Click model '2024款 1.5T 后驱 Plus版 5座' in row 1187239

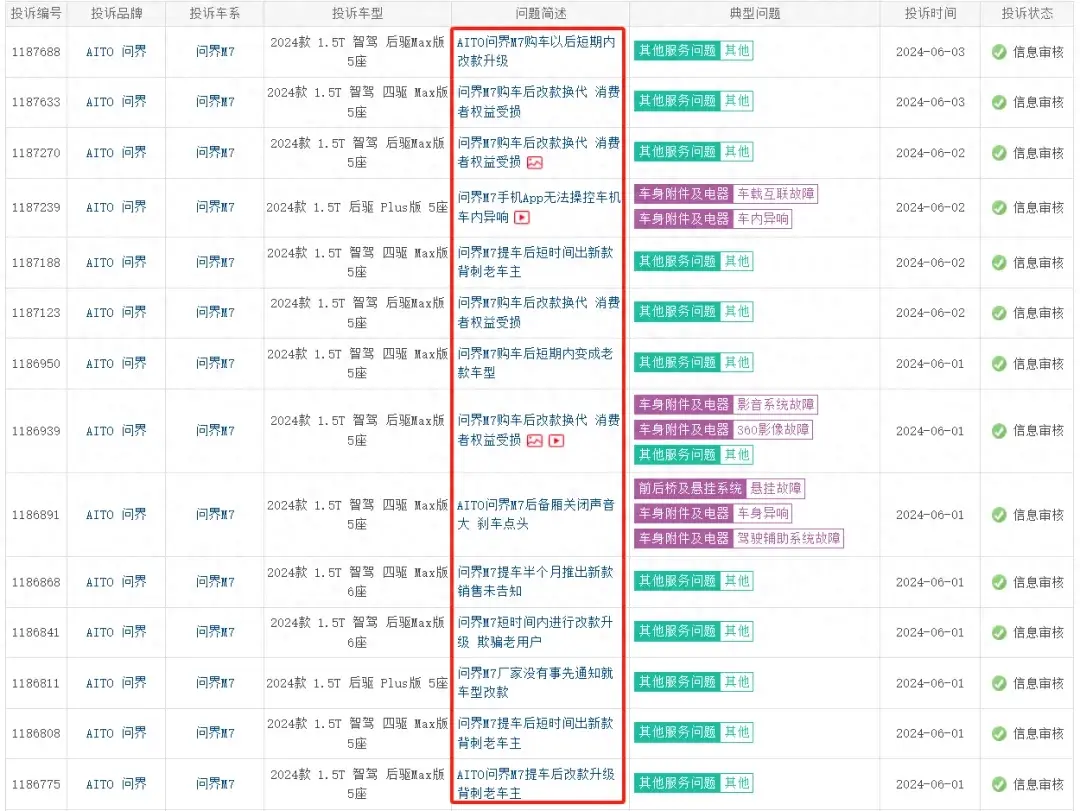pos(357,207)
